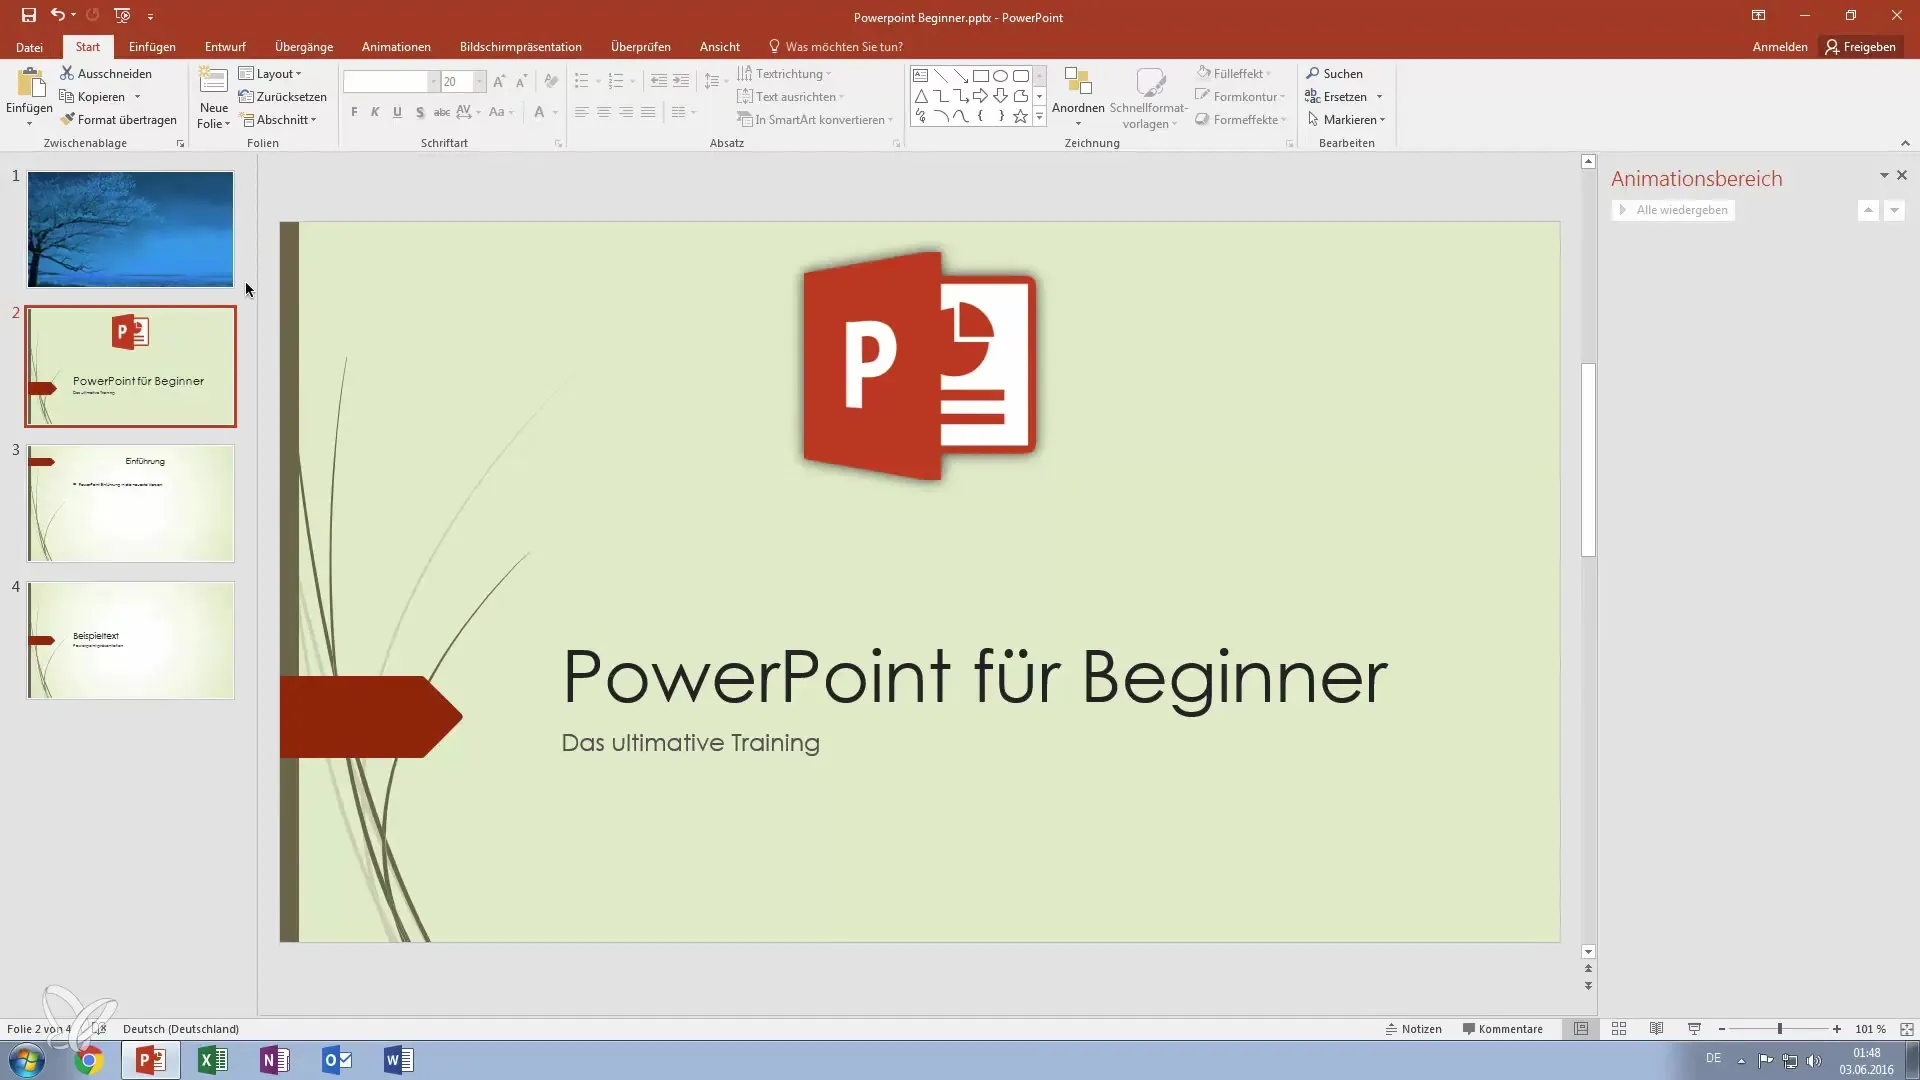The height and width of the screenshot is (1080, 1920).
Task: Click the Neue Folie icon
Action: (x=213, y=84)
